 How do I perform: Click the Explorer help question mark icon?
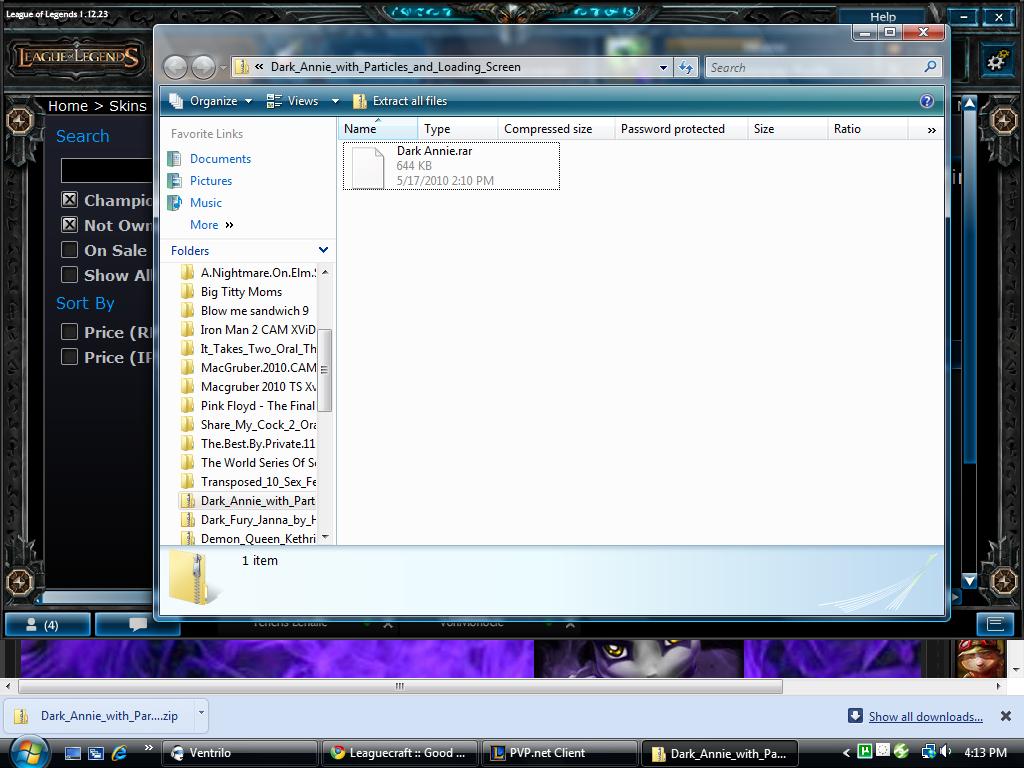tap(926, 101)
